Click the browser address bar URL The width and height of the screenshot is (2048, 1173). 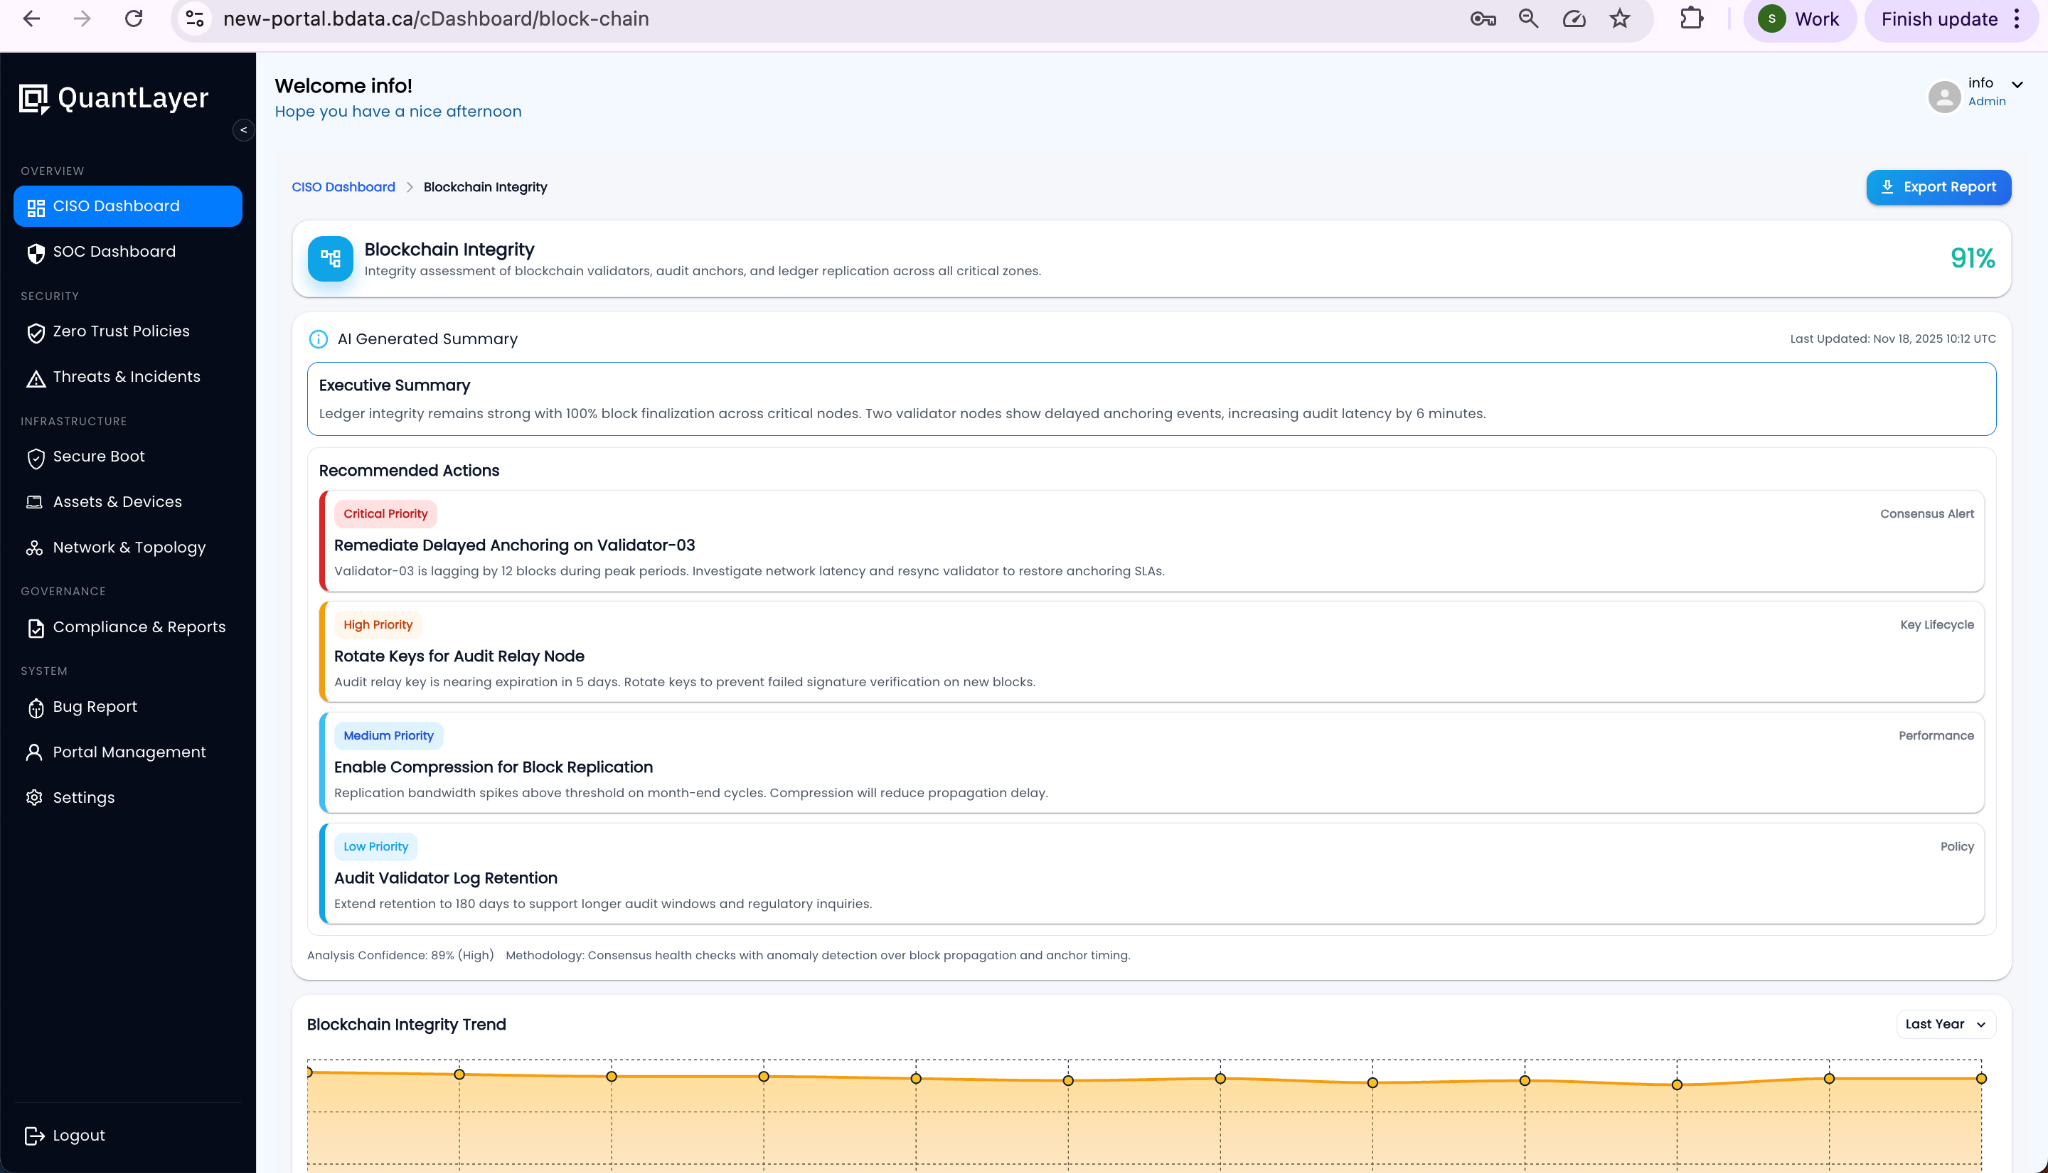(x=437, y=18)
